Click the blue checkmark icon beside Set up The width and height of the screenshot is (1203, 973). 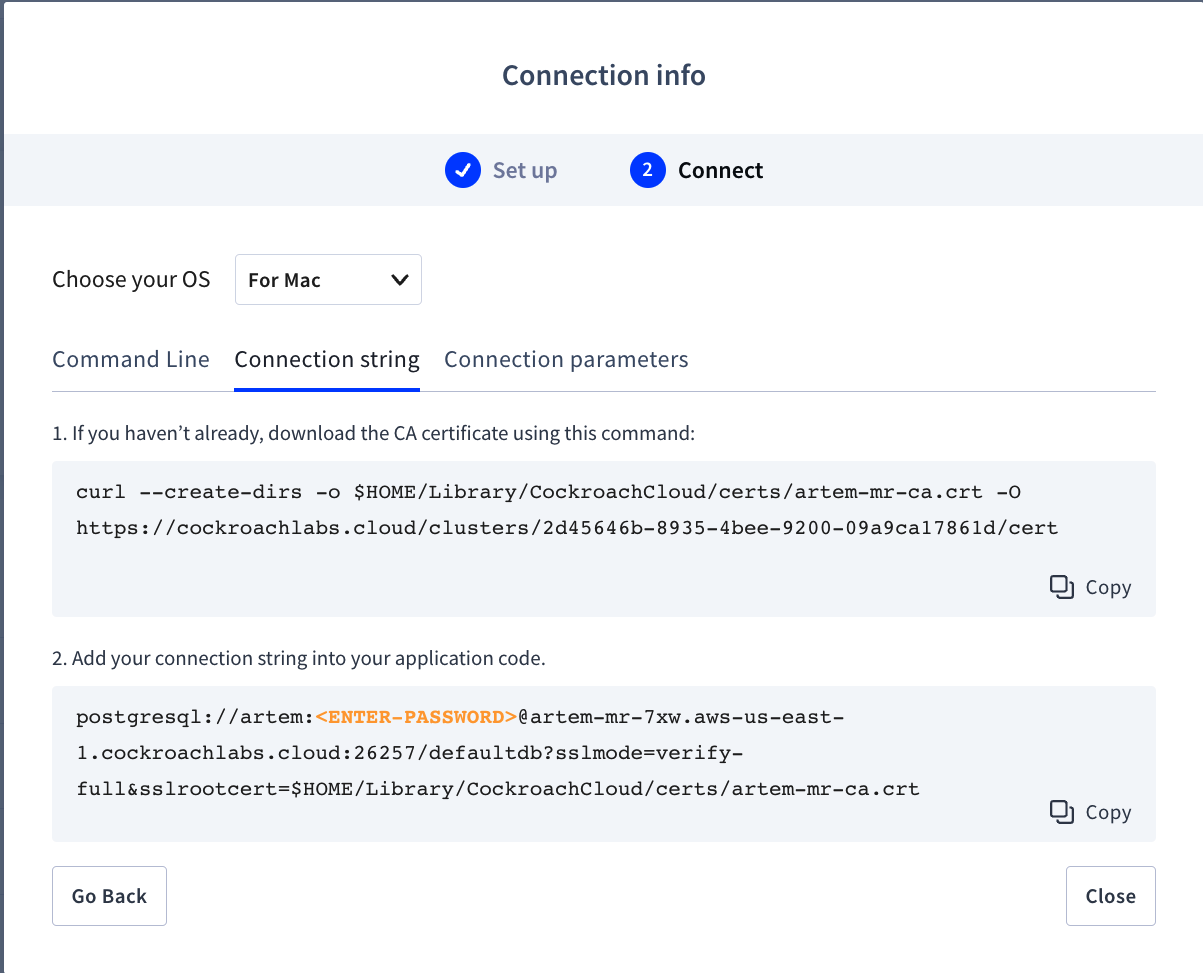[x=462, y=171]
